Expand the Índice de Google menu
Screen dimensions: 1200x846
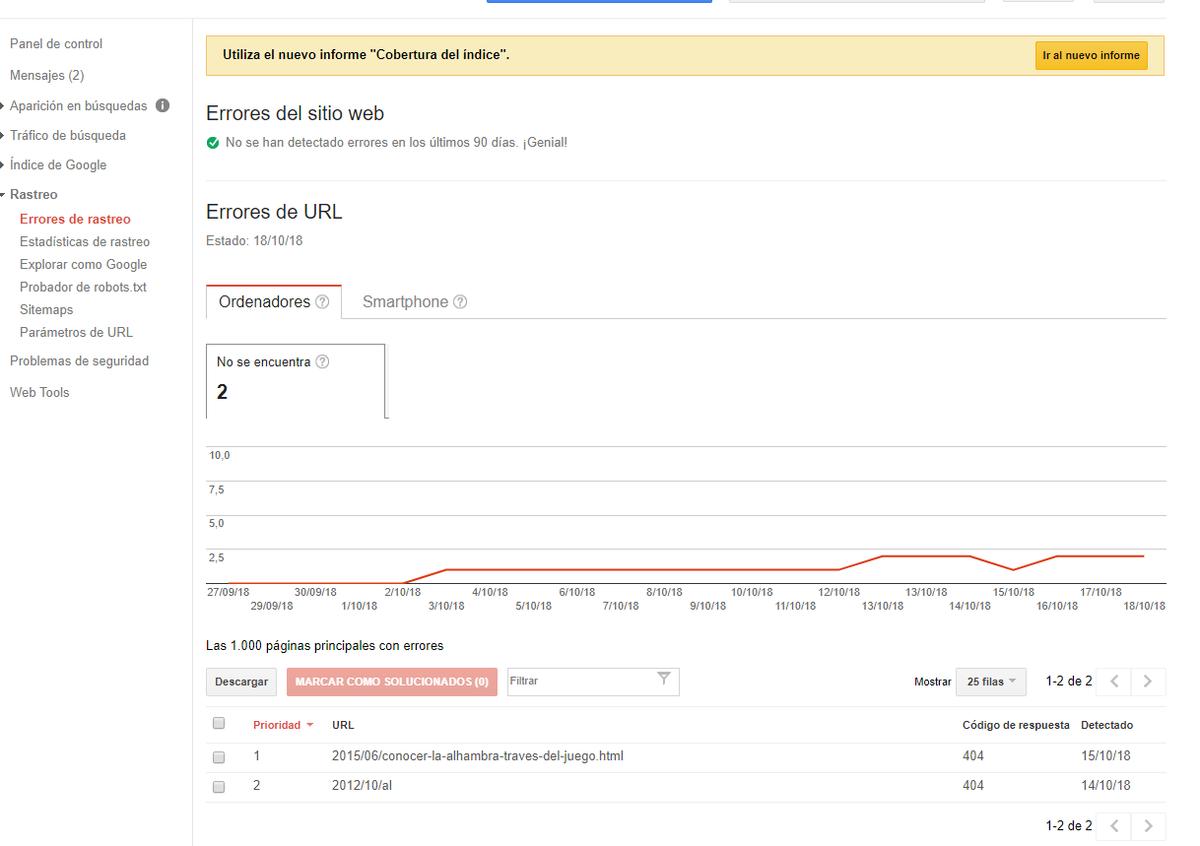(x=57, y=165)
